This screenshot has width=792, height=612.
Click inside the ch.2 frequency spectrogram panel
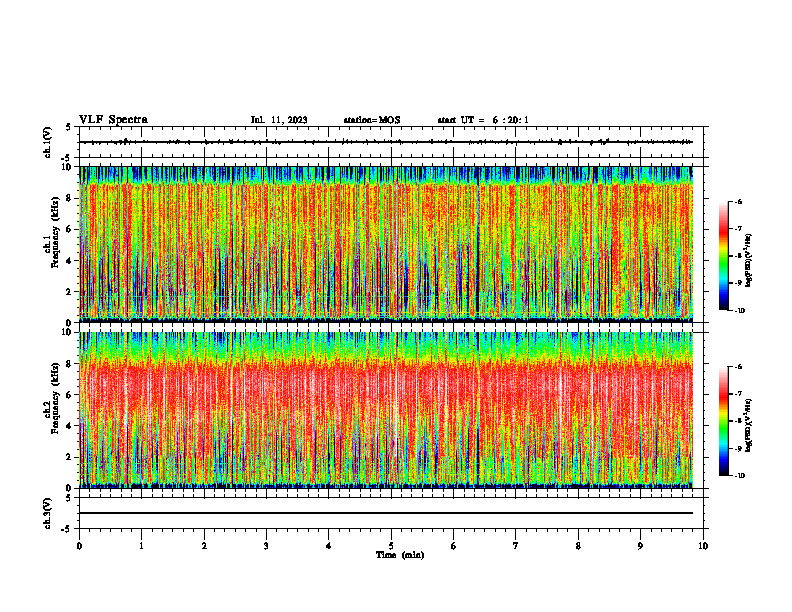386,410
